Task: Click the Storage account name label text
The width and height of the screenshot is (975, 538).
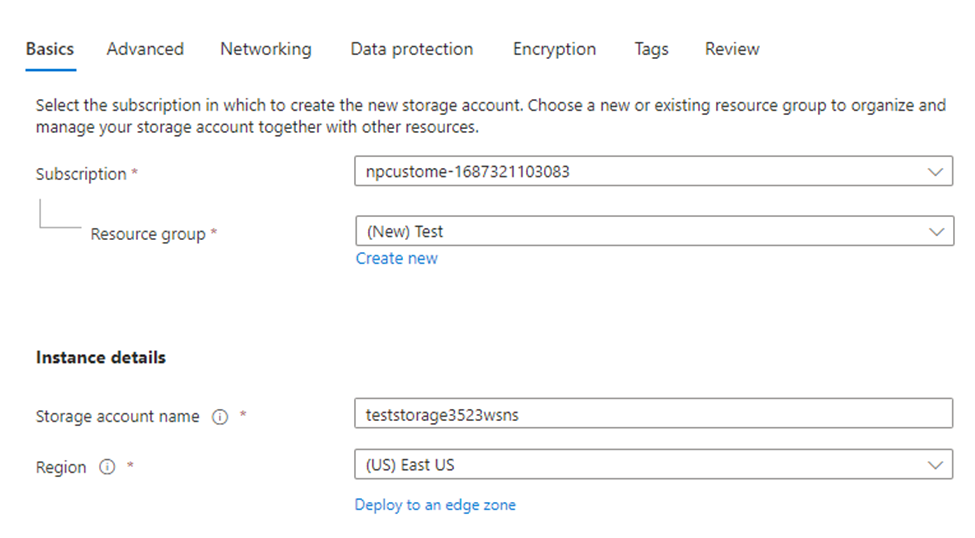Action: coord(118,417)
